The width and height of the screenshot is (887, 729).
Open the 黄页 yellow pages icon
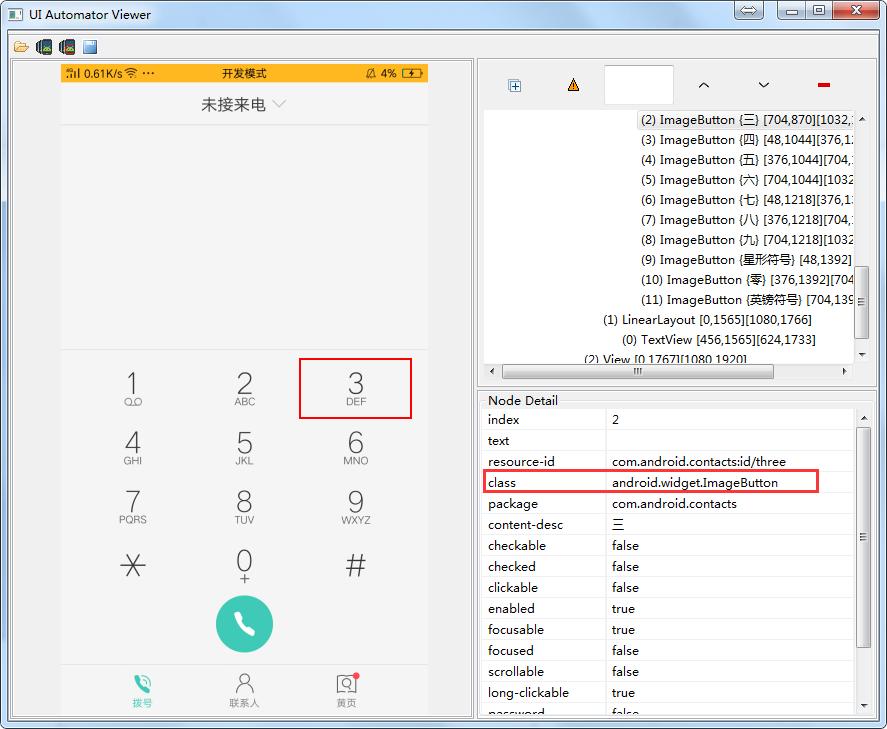click(x=346, y=689)
